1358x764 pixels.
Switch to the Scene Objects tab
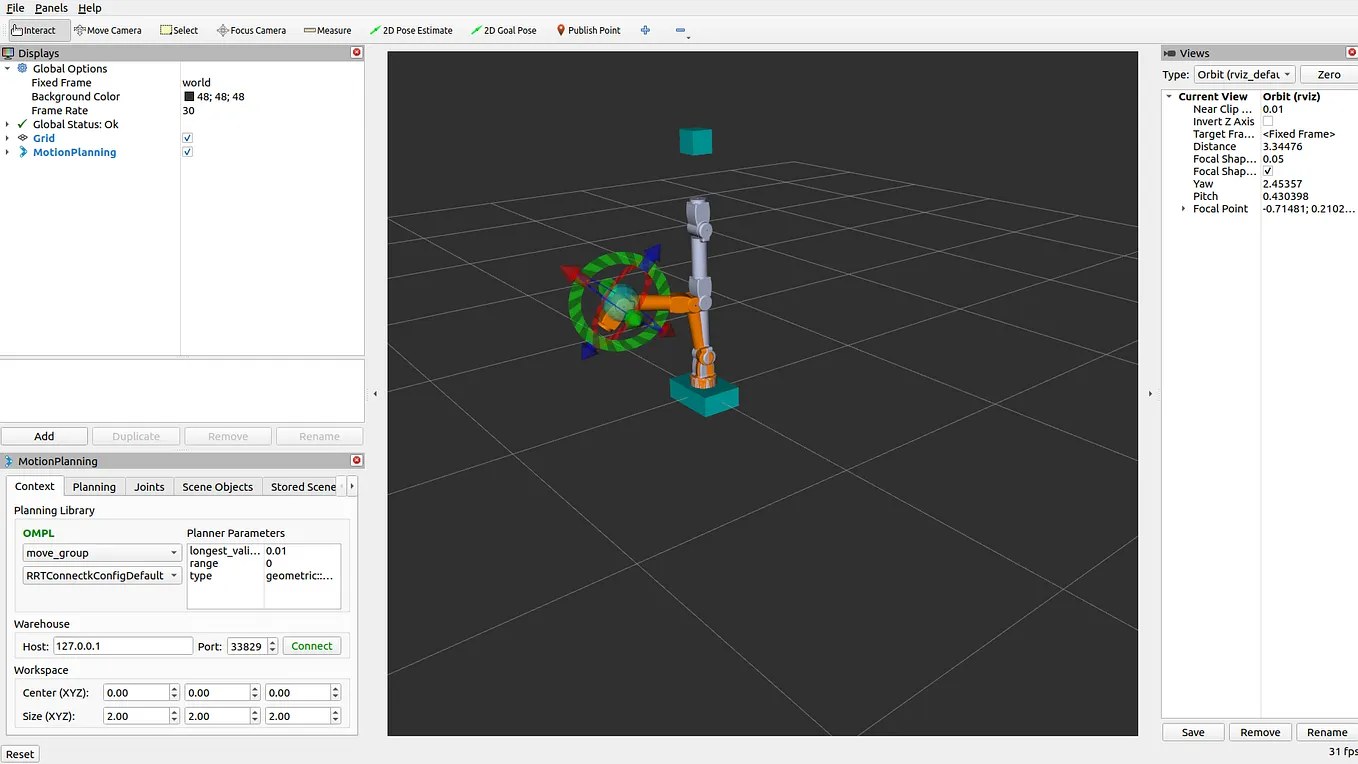click(217, 487)
